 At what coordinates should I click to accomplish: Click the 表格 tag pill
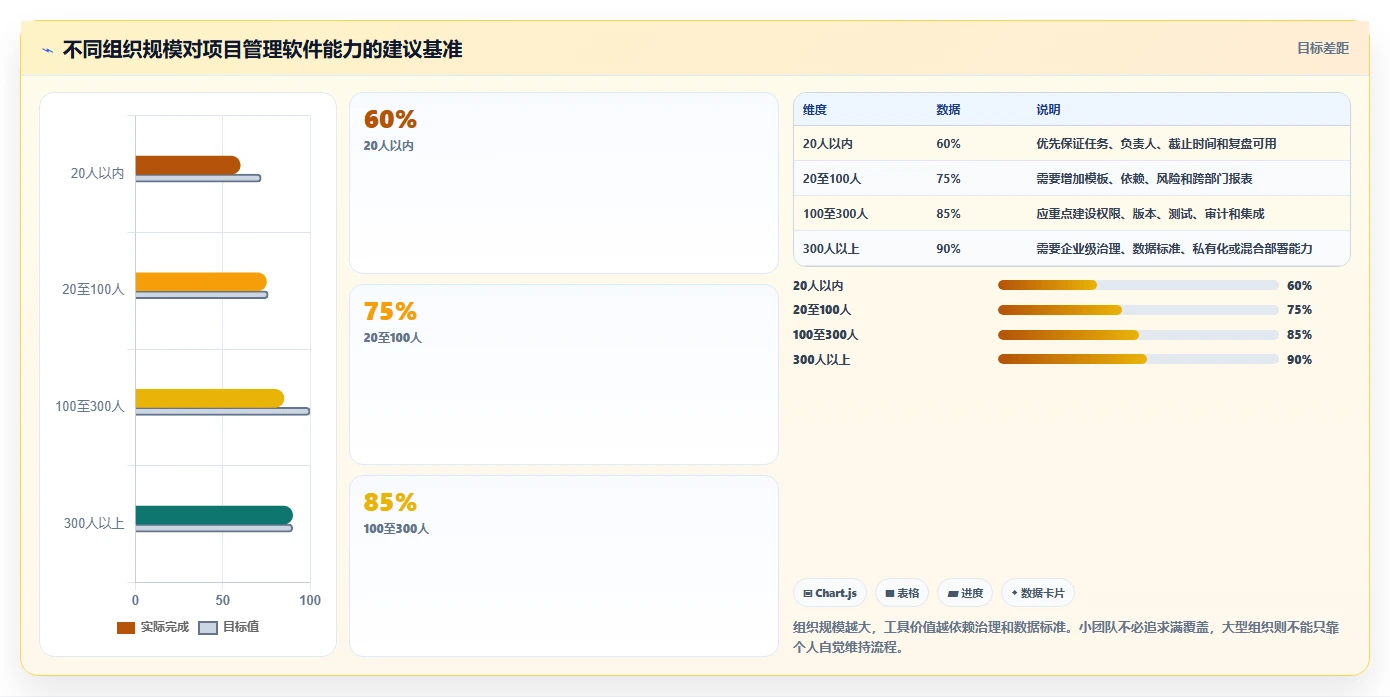point(902,593)
